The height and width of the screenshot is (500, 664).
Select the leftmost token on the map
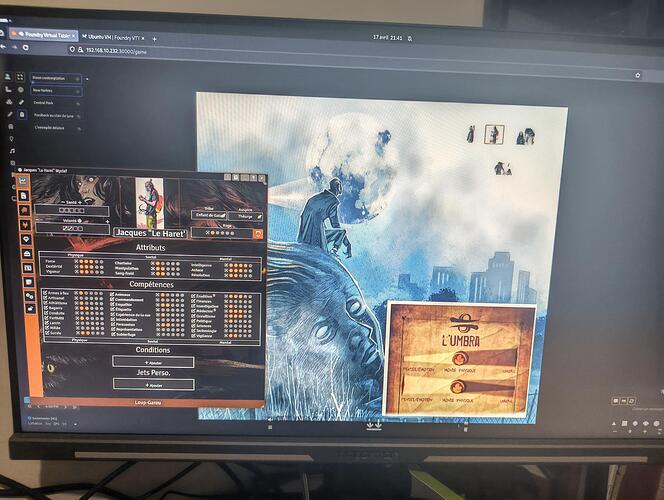click(x=470, y=134)
